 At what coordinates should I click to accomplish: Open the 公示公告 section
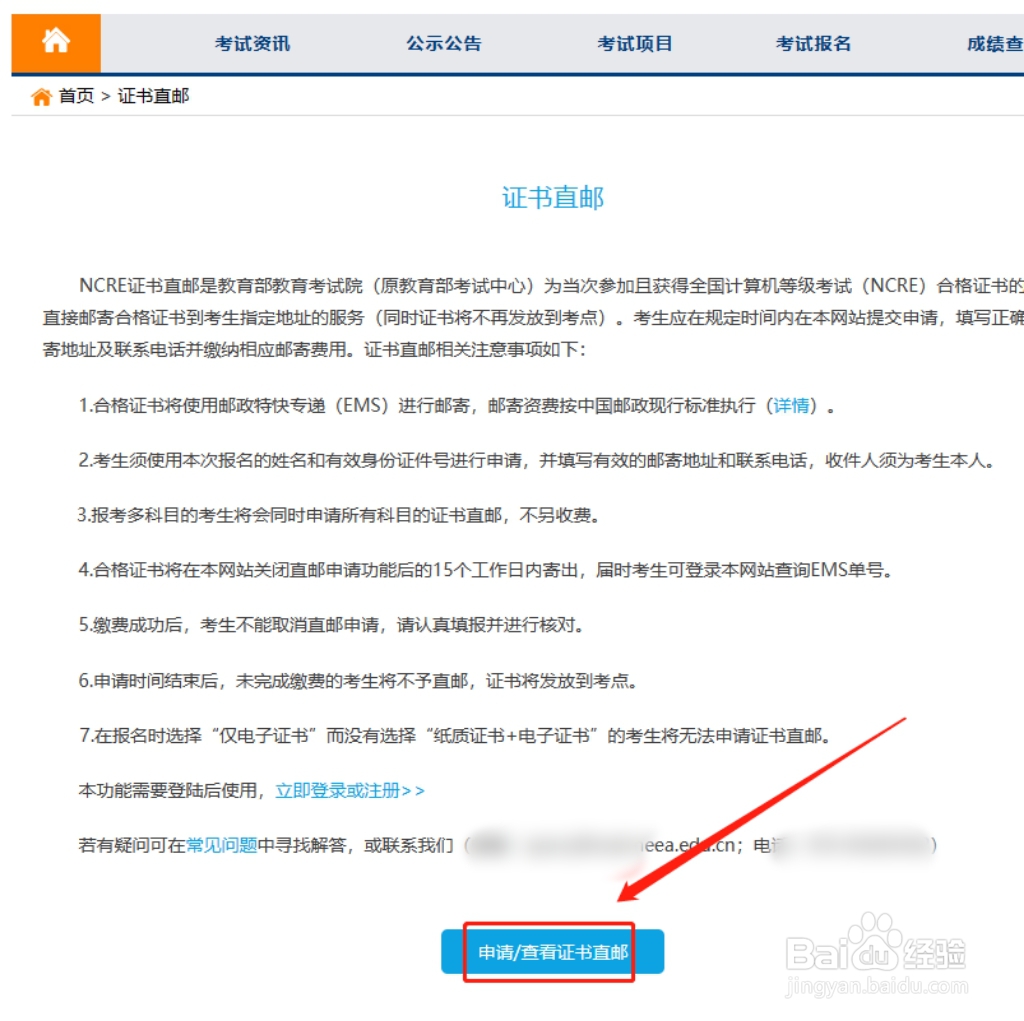point(443,43)
